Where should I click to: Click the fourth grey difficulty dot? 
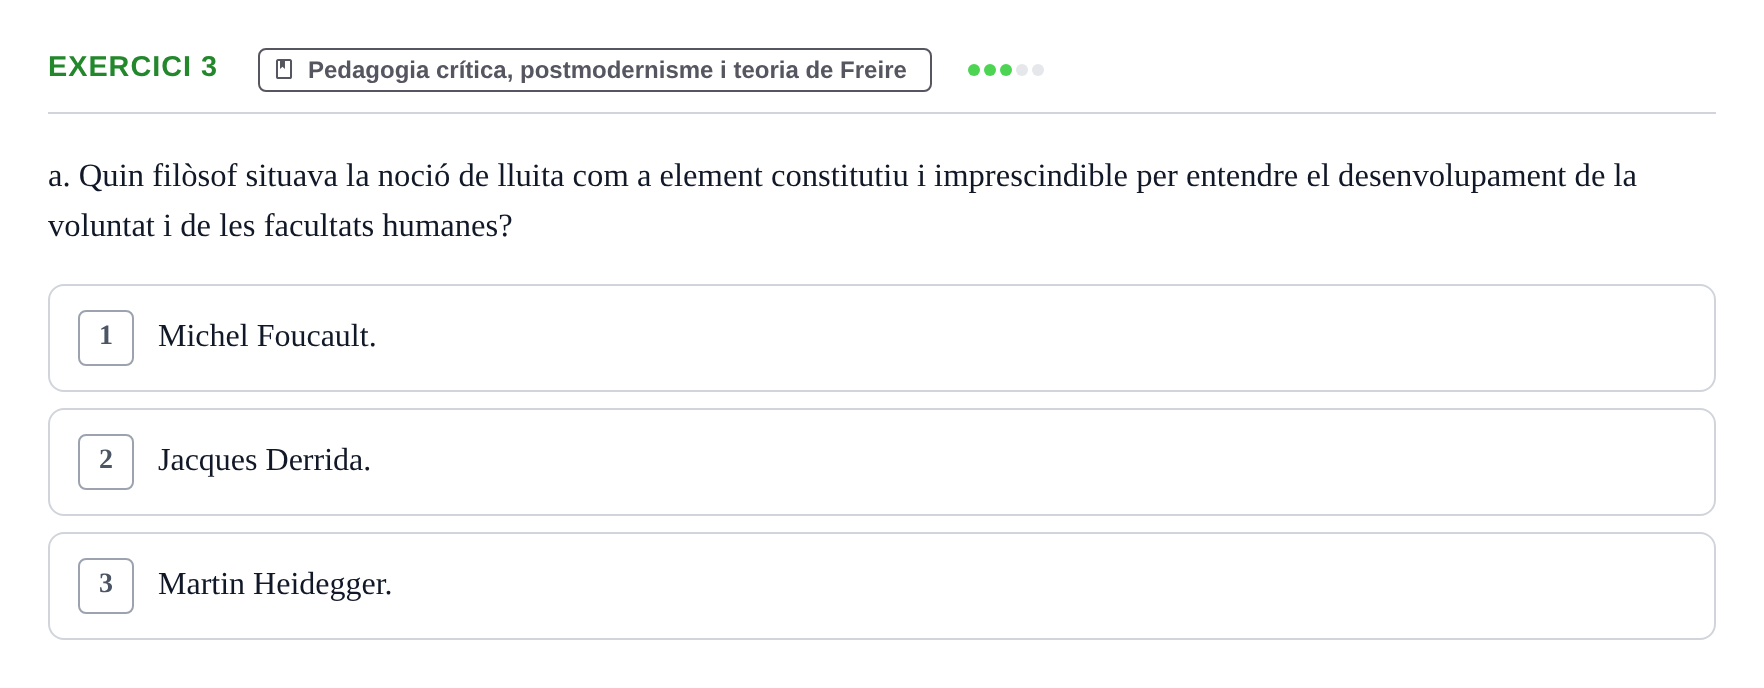pyautogui.click(x=1022, y=70)
